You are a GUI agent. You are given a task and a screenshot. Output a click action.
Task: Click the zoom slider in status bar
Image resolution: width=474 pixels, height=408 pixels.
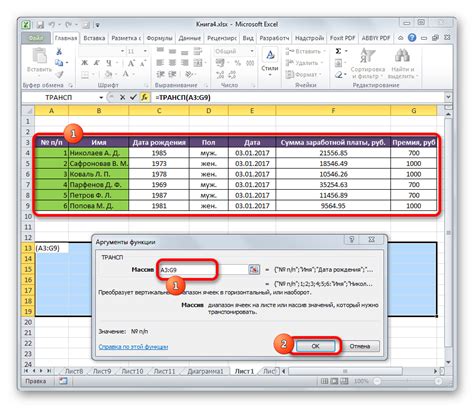click(407, 381)
